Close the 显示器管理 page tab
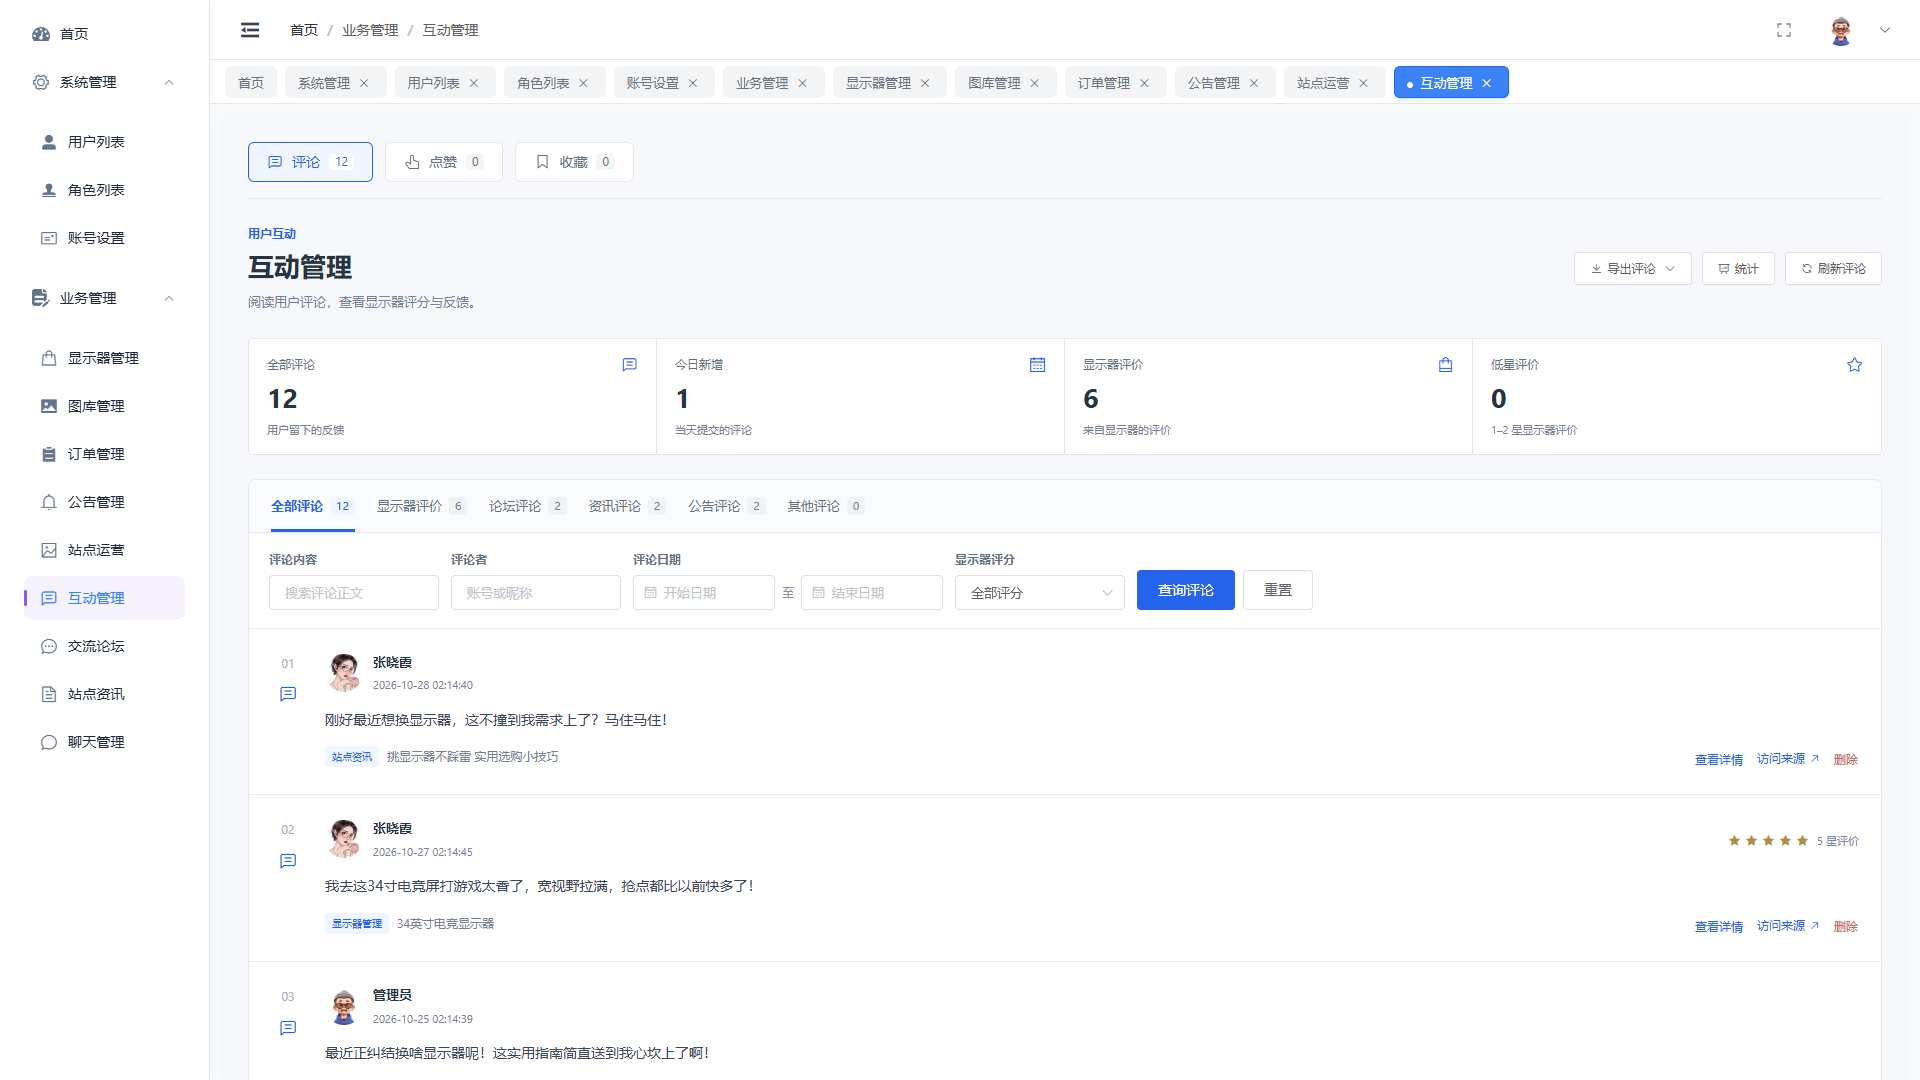Screen dimensions: 1920x1080 coord(925,83)
